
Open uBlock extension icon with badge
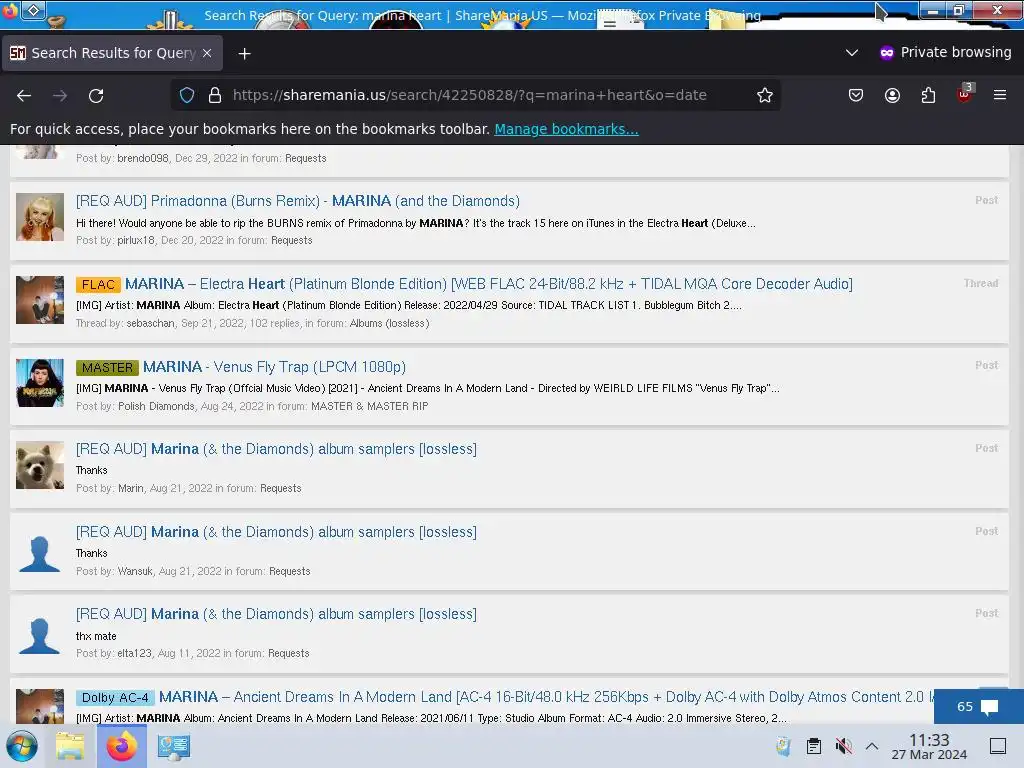965,94
